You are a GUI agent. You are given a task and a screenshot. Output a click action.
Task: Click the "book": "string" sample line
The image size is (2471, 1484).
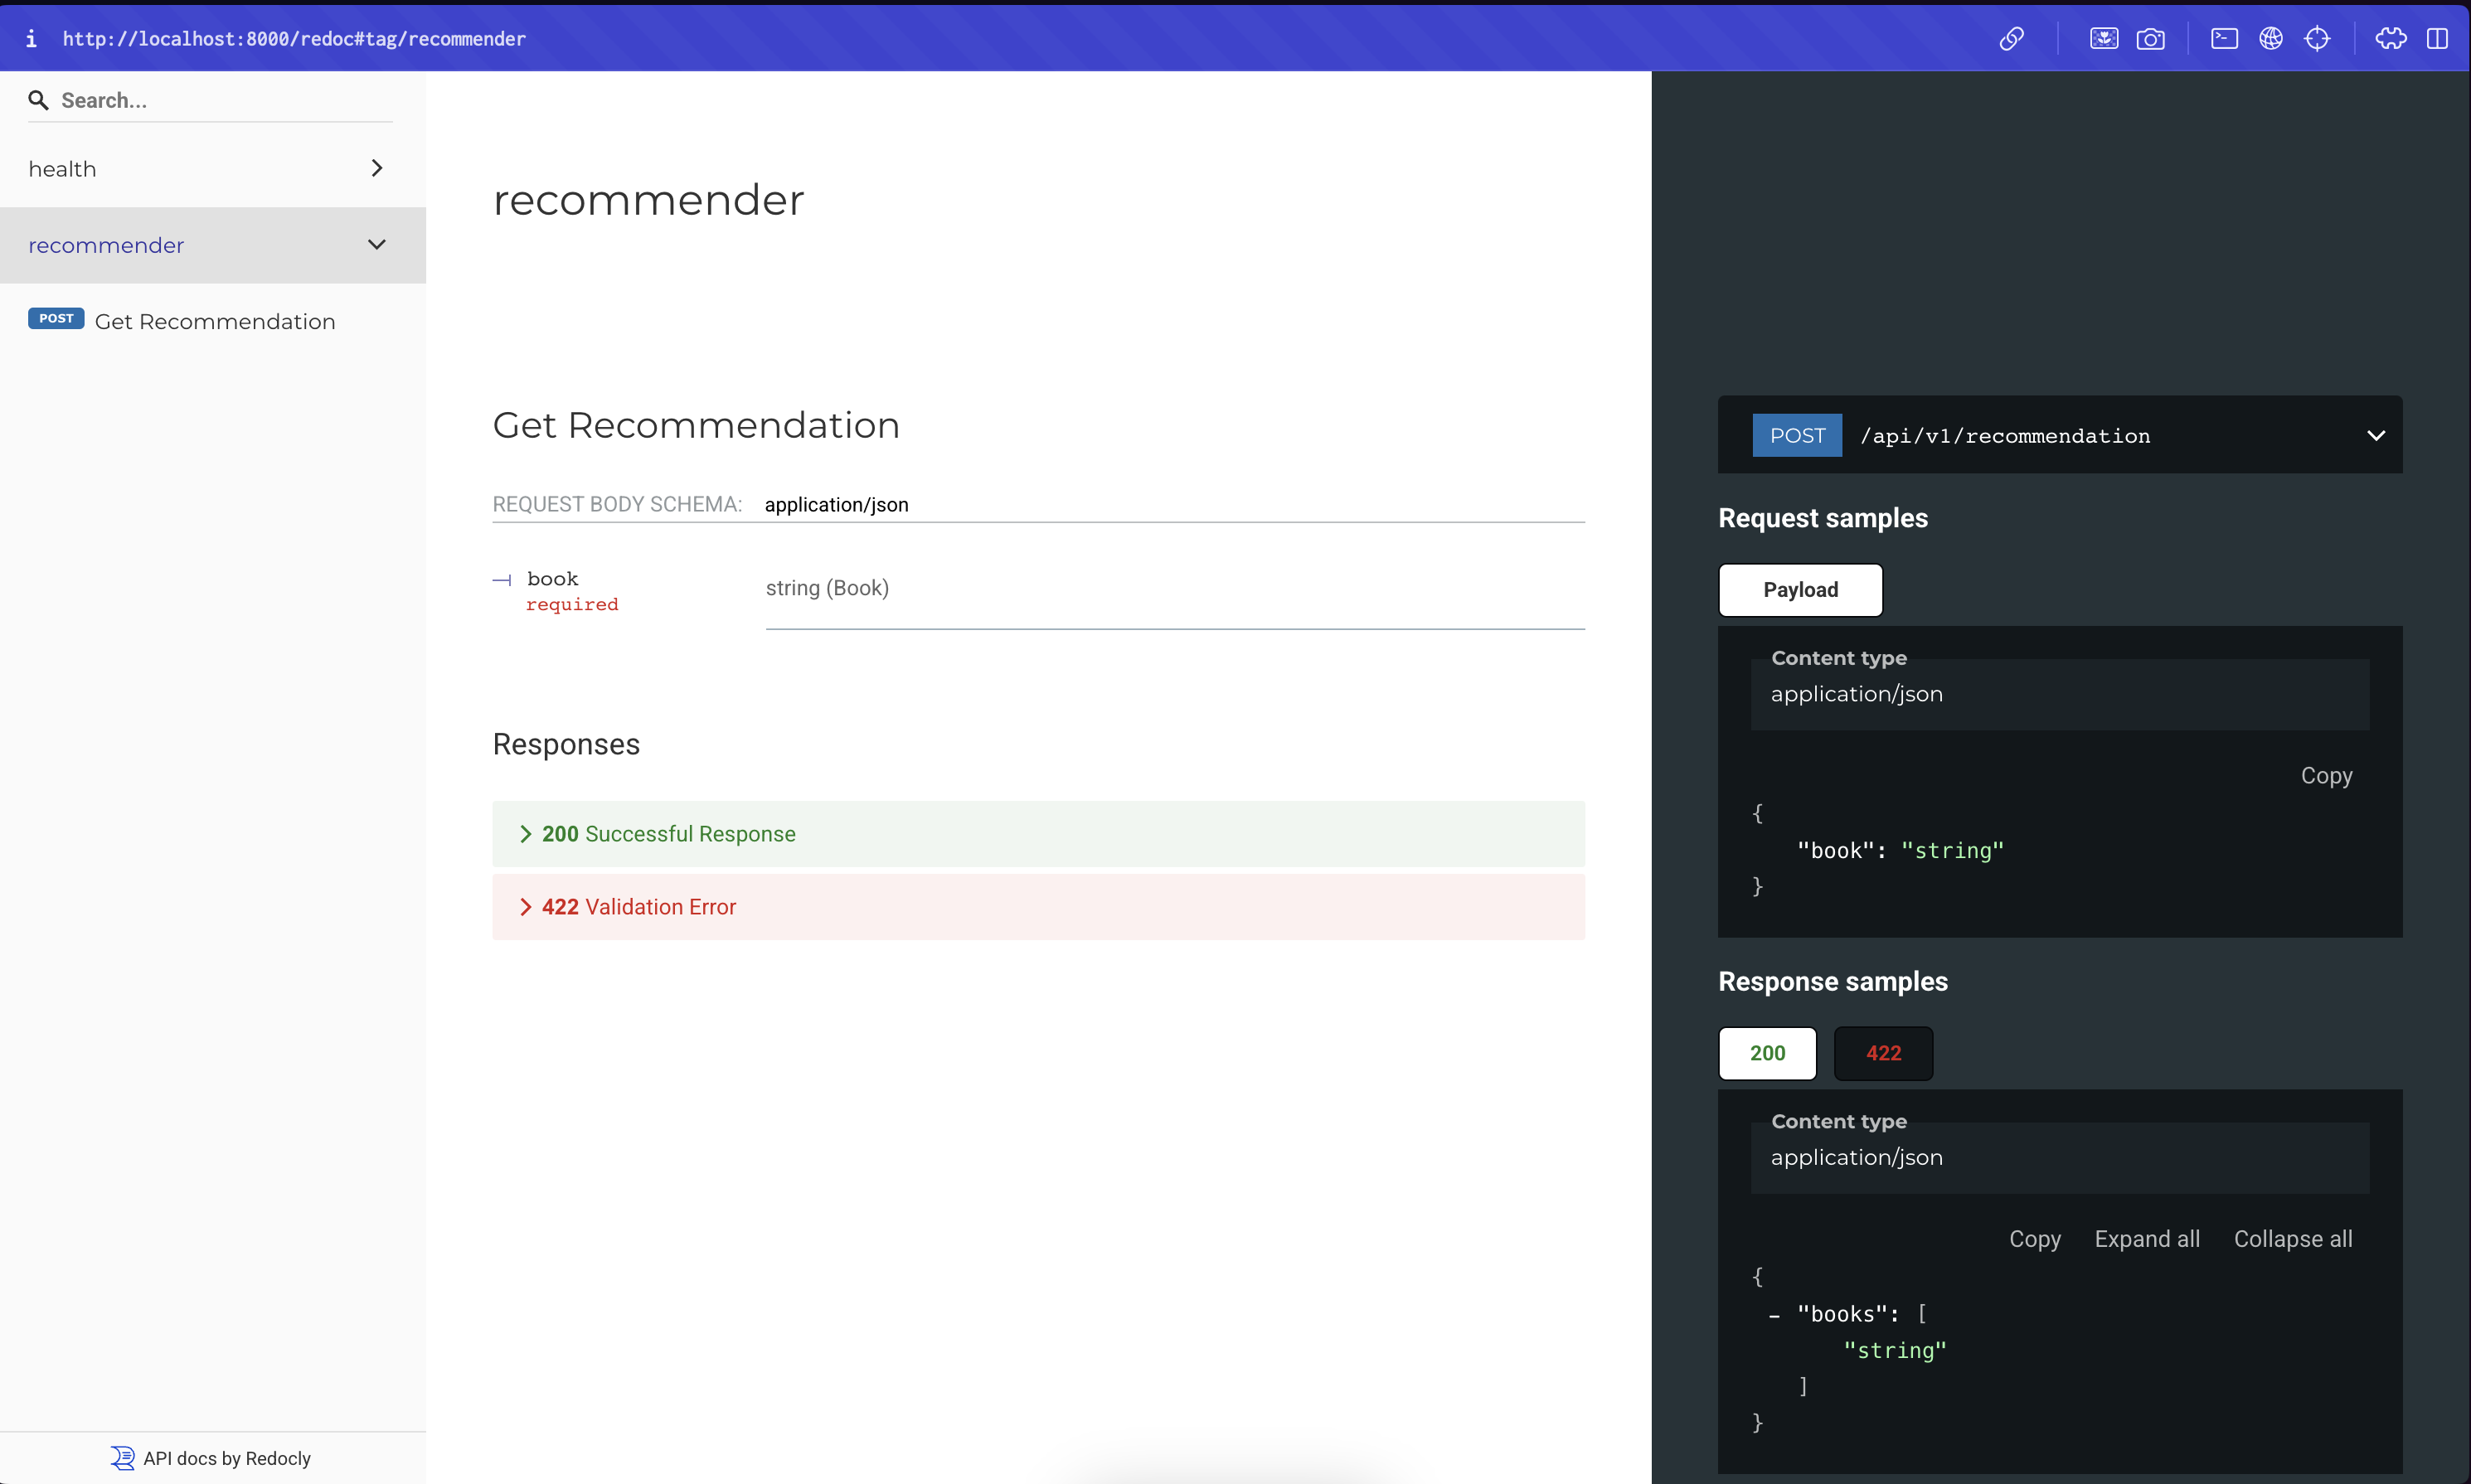[x=1900, y=851]
